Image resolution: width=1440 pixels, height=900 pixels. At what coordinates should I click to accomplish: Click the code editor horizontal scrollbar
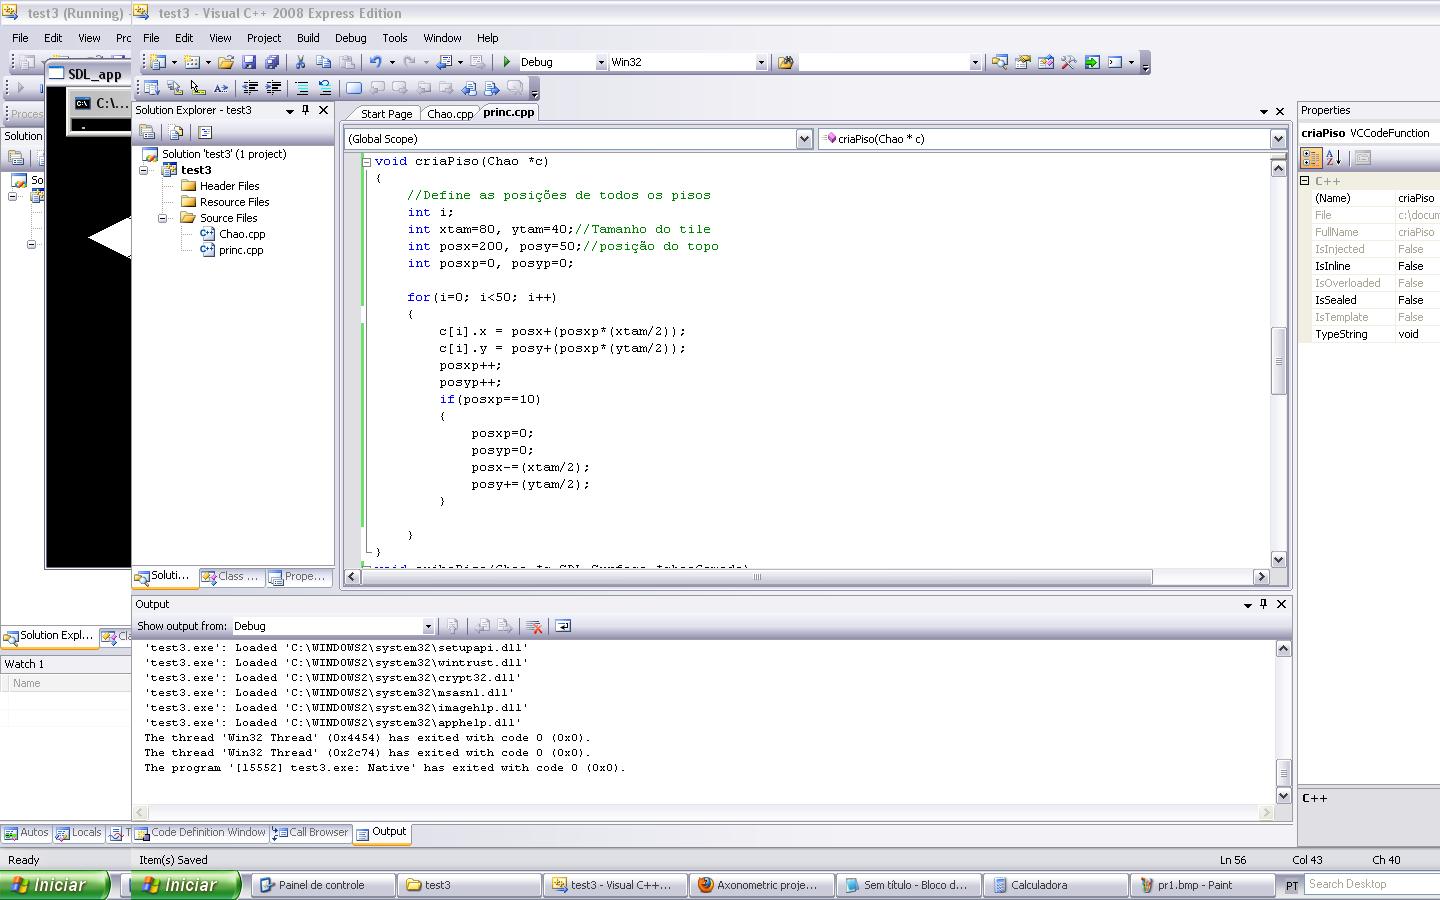pyautogui.click(x=757, y=576)
